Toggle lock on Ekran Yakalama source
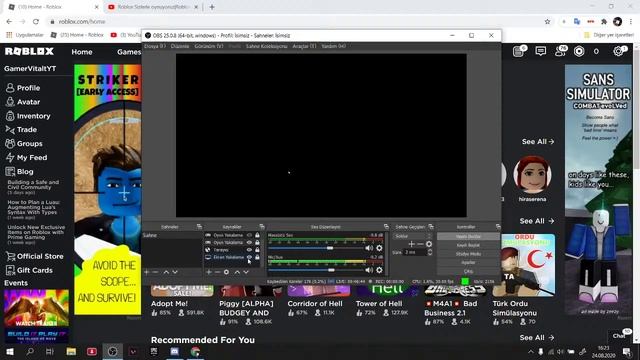 click(257, 257)
